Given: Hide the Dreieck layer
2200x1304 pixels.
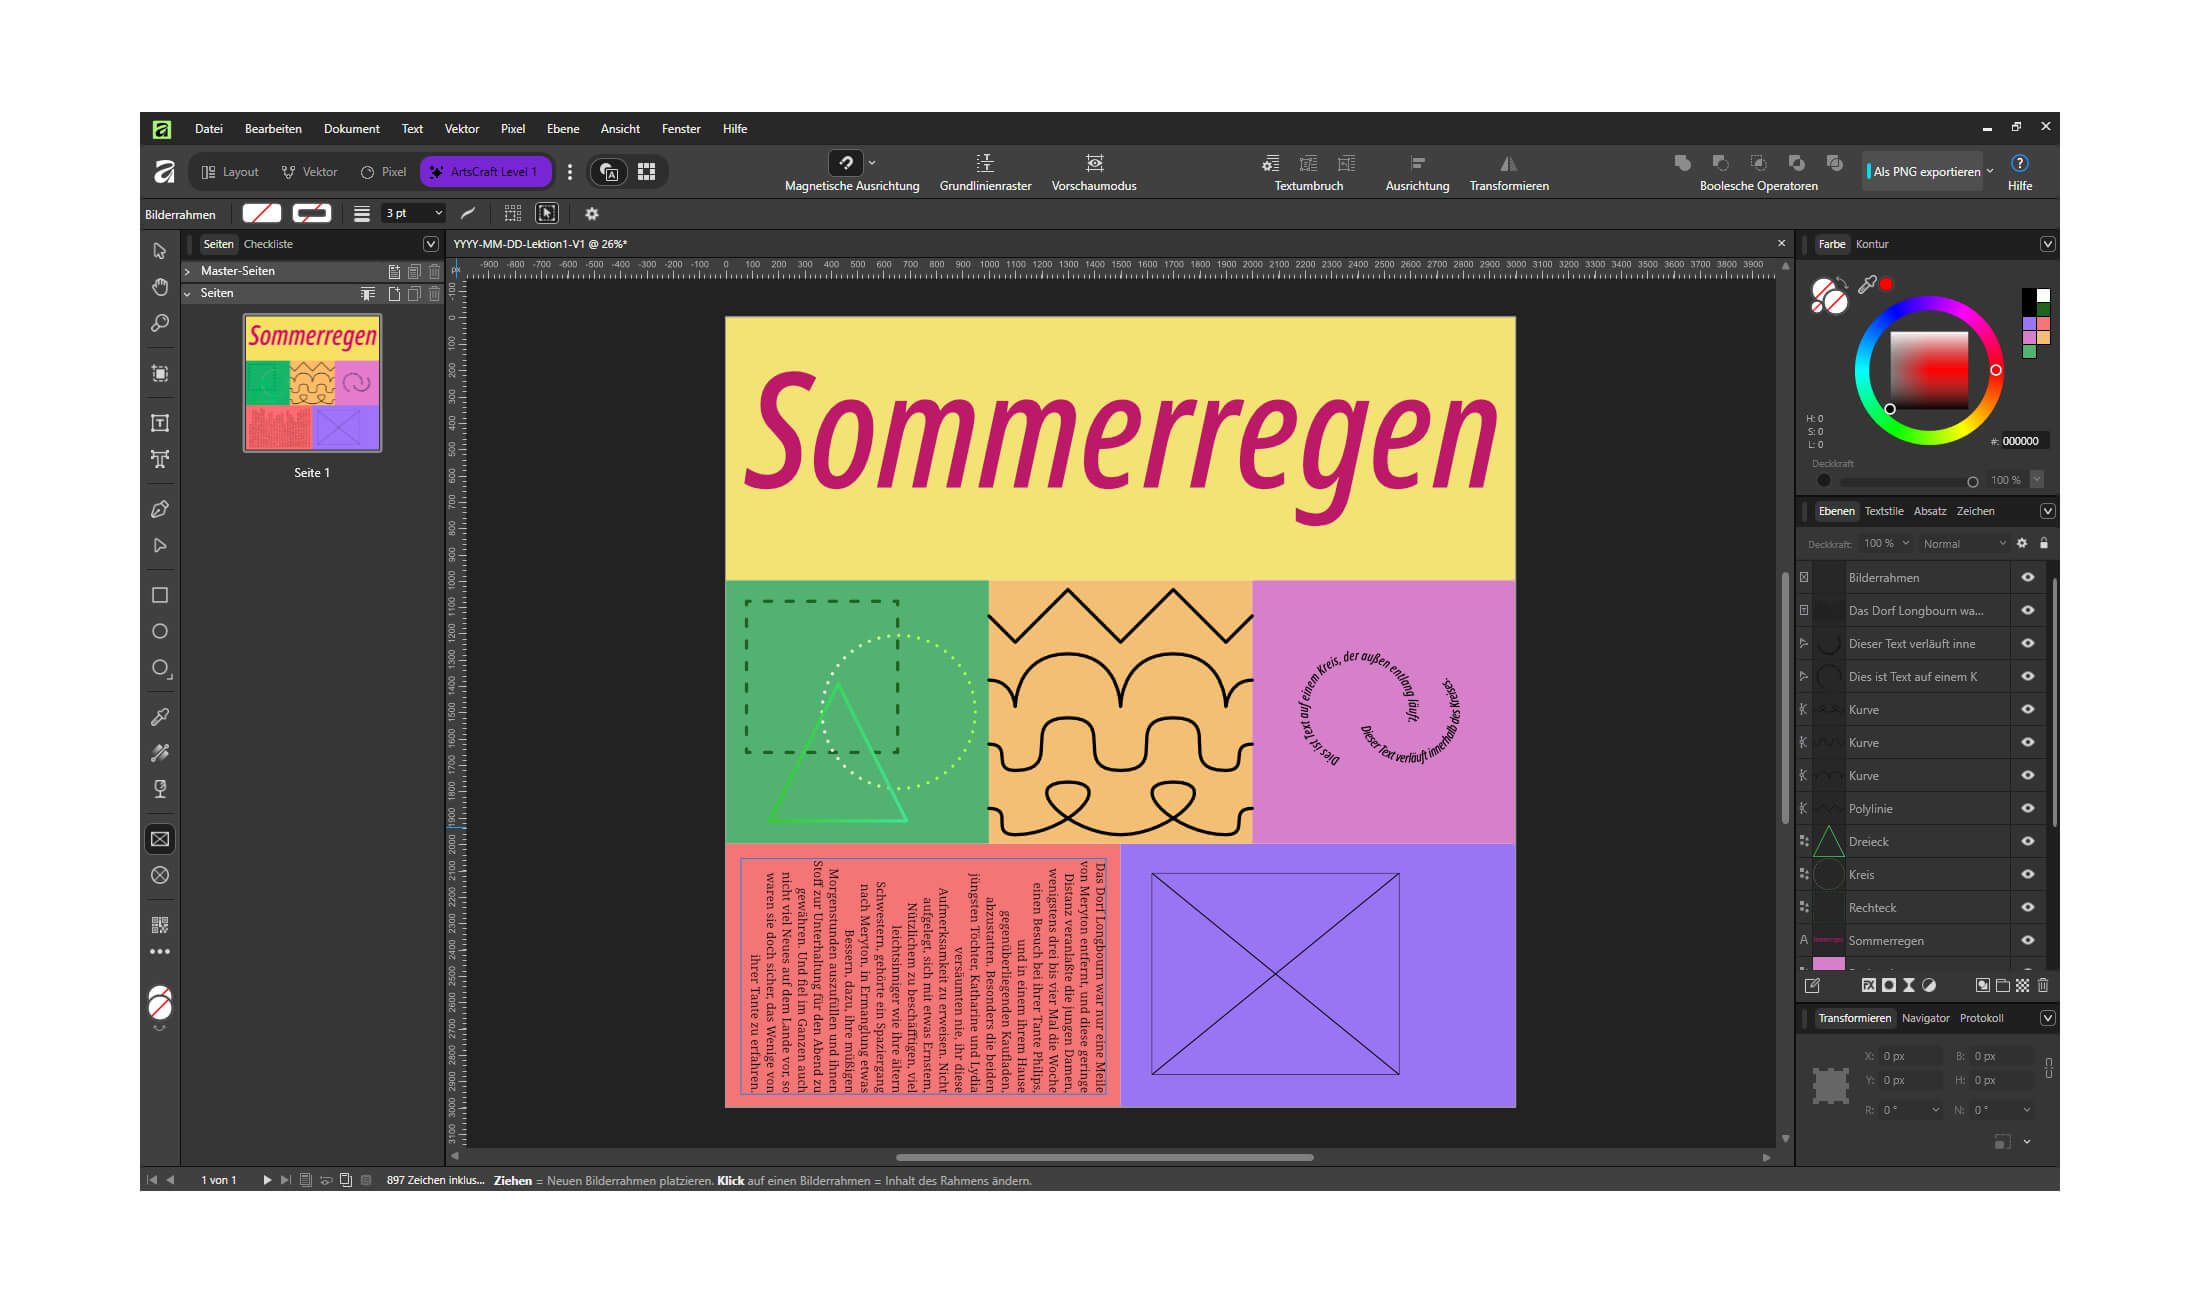Looking at the screenshot, I should tap(2028, 841).
